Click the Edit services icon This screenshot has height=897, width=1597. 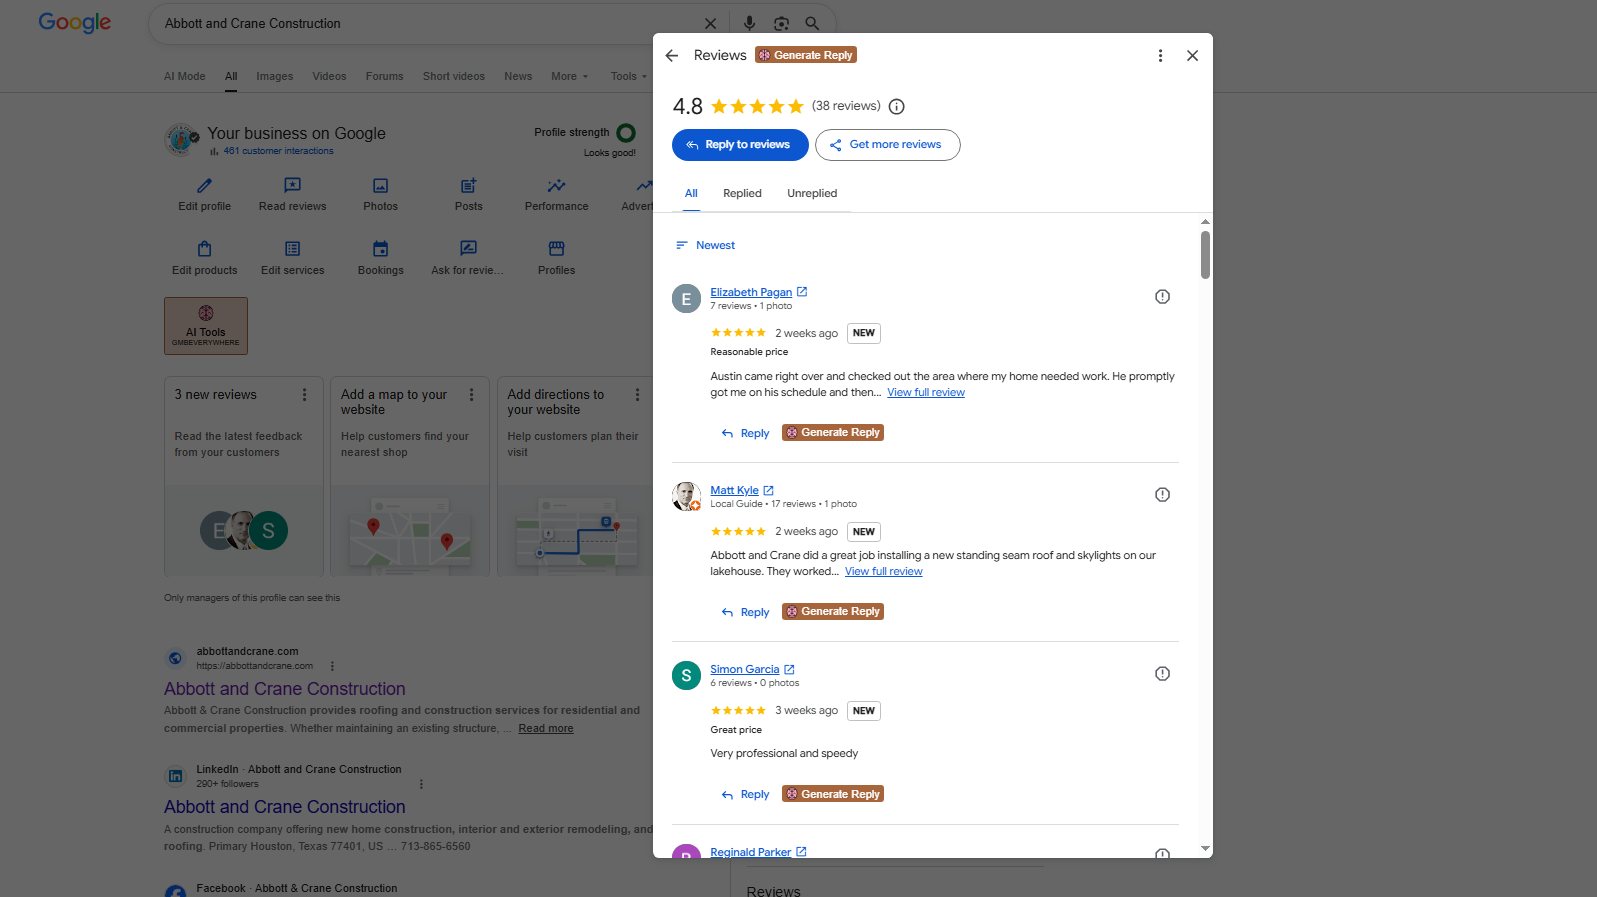click(x=293, y=249)
